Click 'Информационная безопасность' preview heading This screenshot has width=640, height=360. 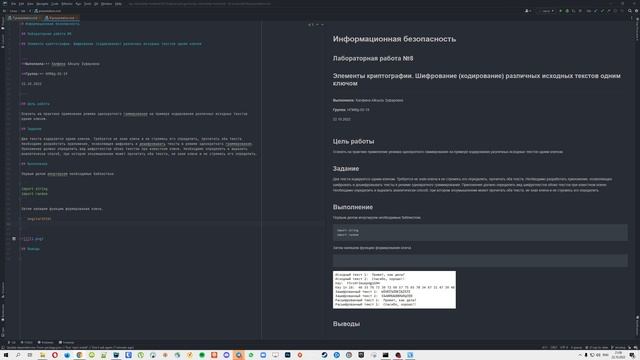pyautogui.click(x=394, y=39)
